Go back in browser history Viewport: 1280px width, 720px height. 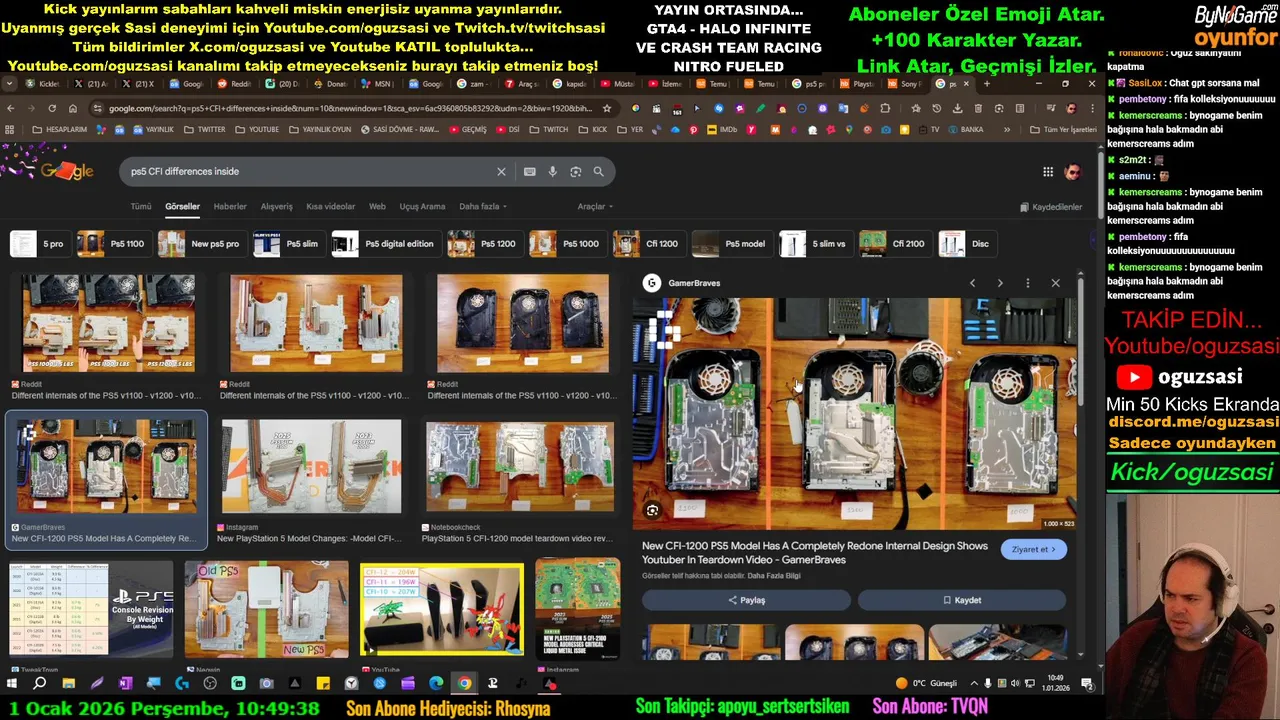click(11, 108)
